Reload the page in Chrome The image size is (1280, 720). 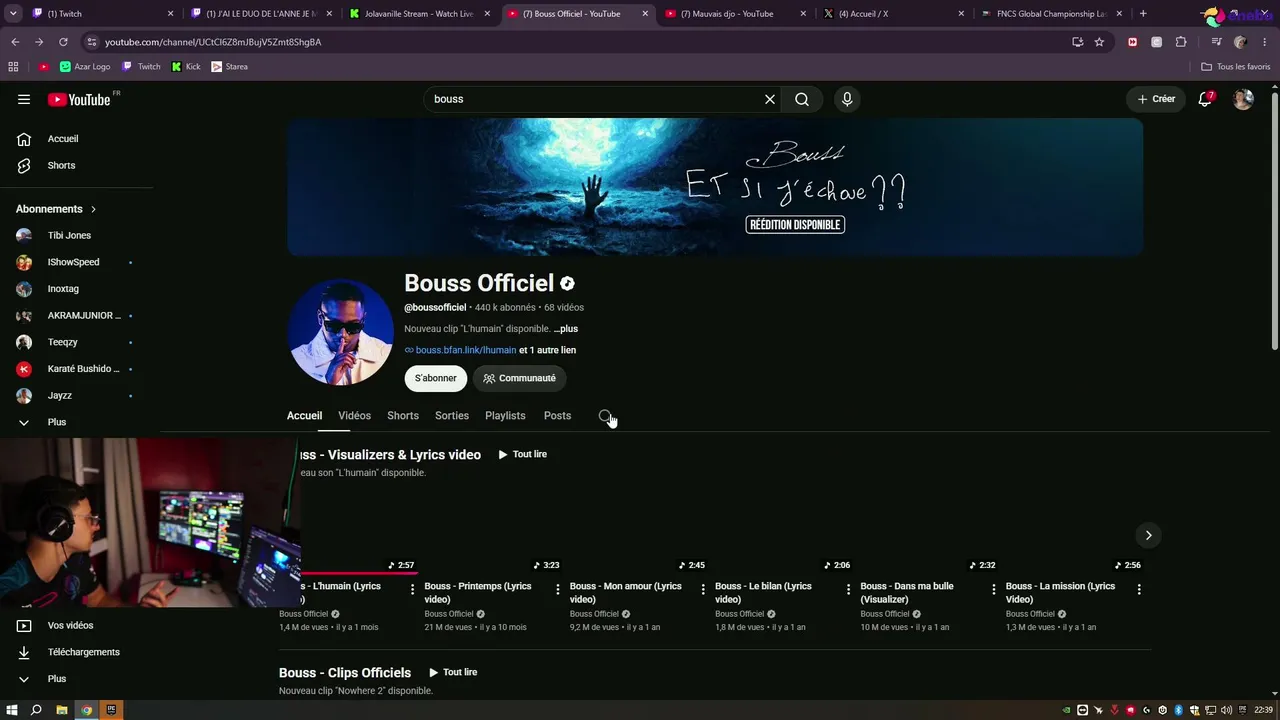point(63,42)
